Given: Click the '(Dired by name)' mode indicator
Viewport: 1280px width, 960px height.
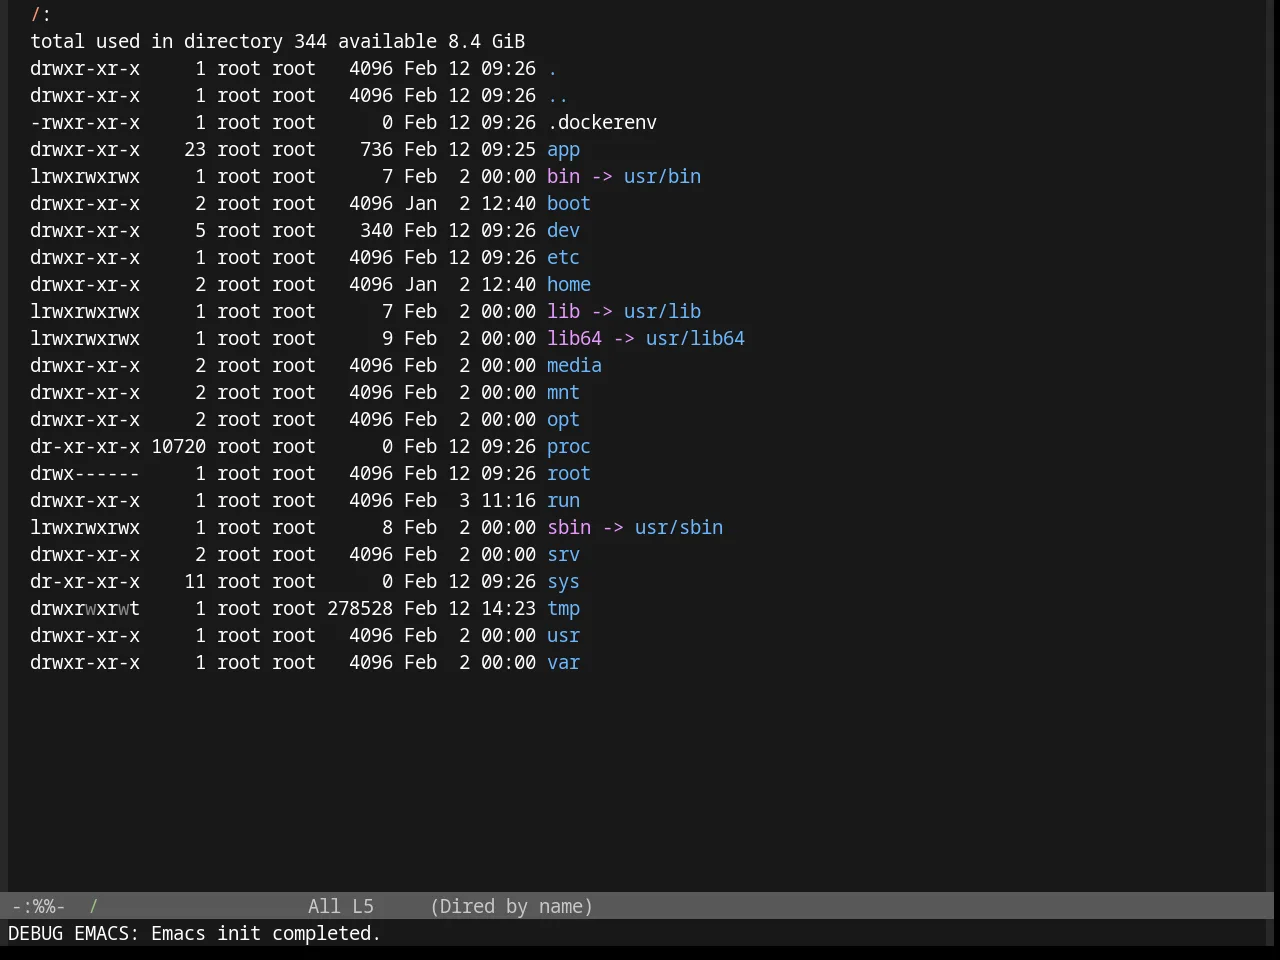Looking at the screenshot, I should pos(511,907).
